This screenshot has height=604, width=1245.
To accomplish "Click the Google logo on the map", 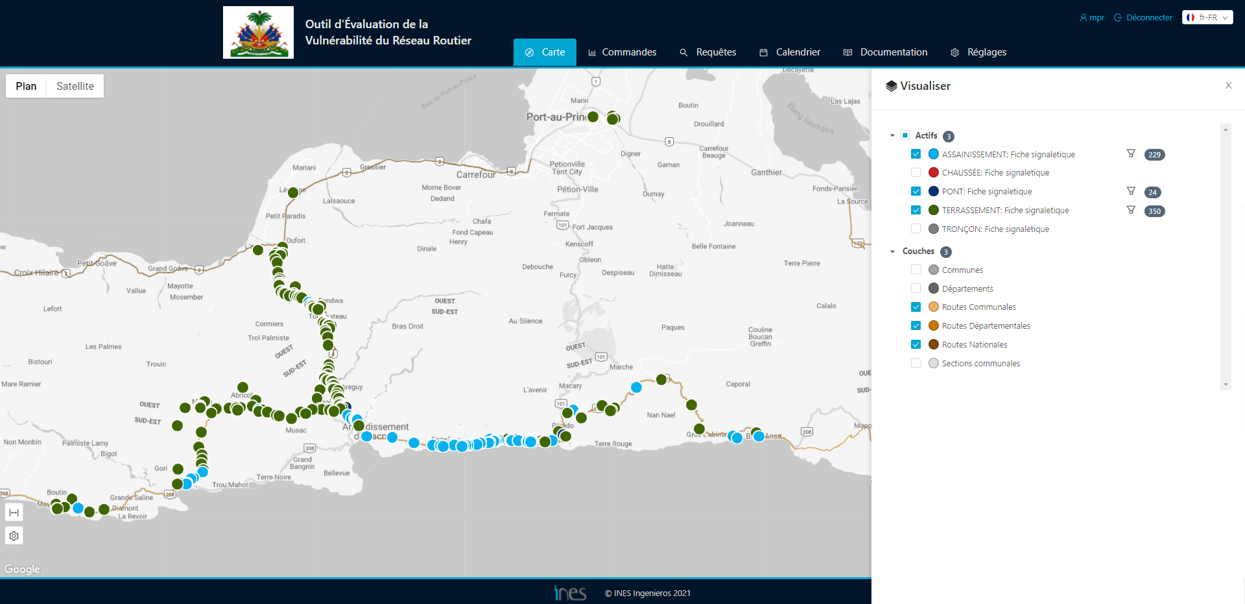I will point(22,569).
